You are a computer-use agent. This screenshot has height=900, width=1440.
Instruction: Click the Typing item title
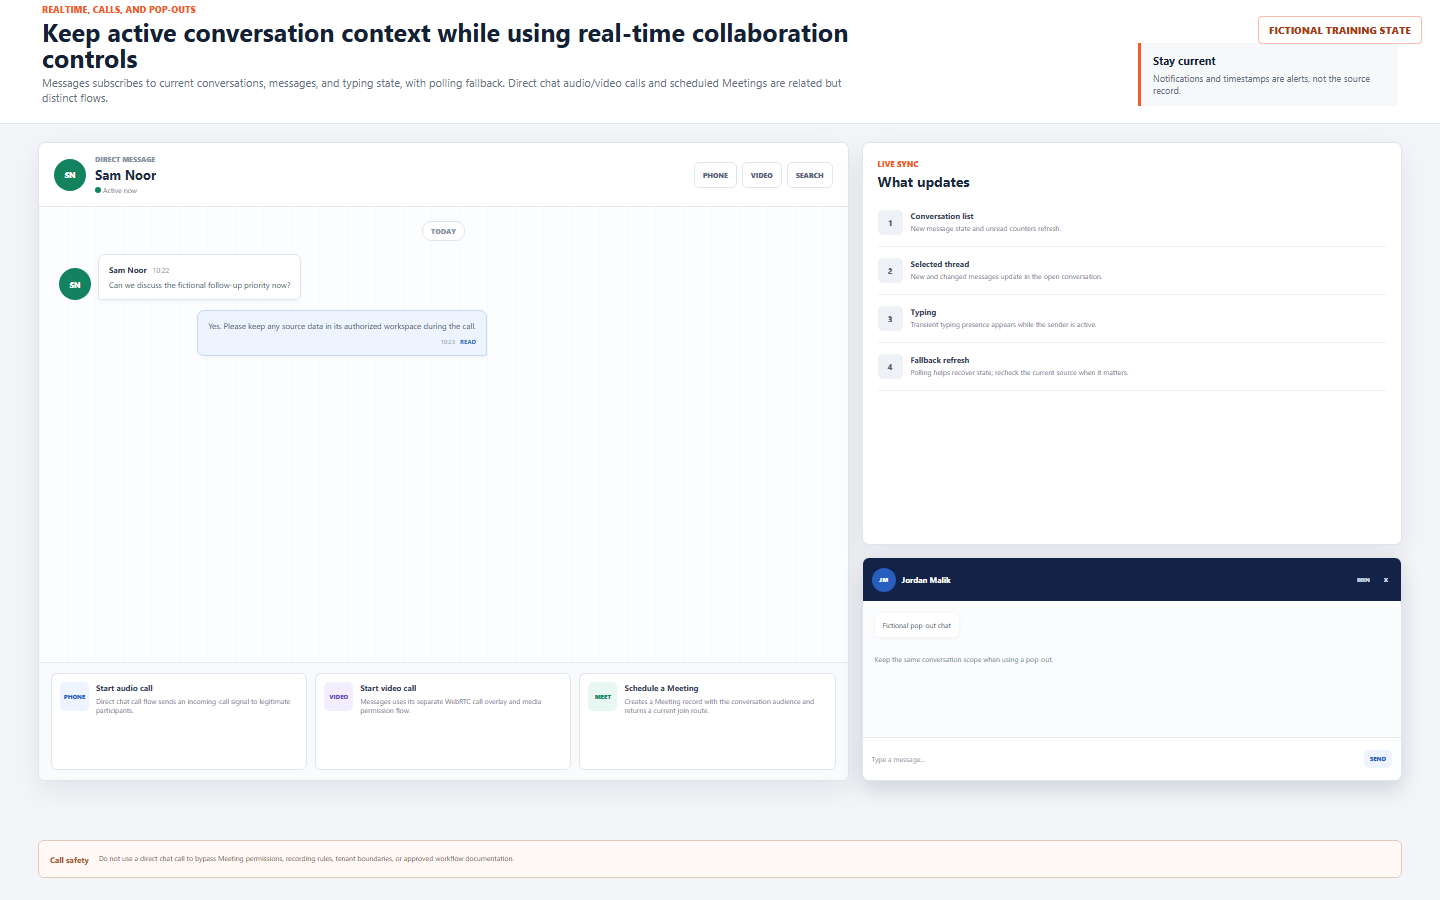point(923,312)
